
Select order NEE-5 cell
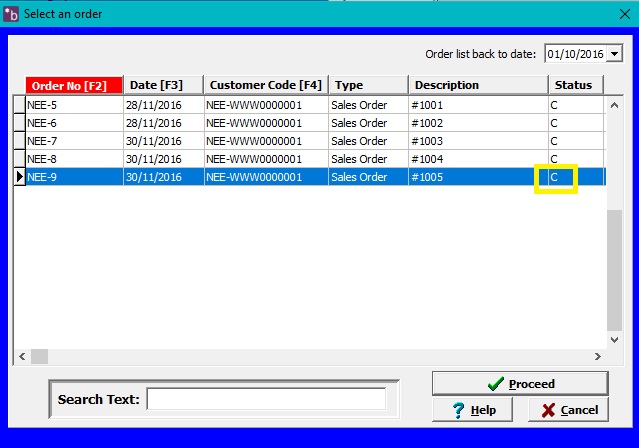74,105
